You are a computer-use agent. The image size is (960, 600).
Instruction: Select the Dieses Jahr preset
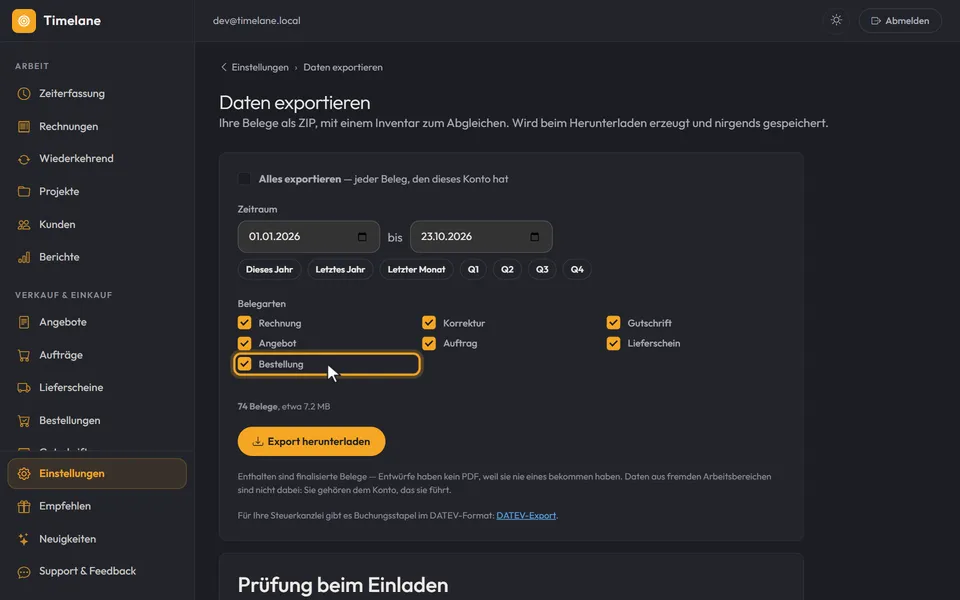point(269,269)
